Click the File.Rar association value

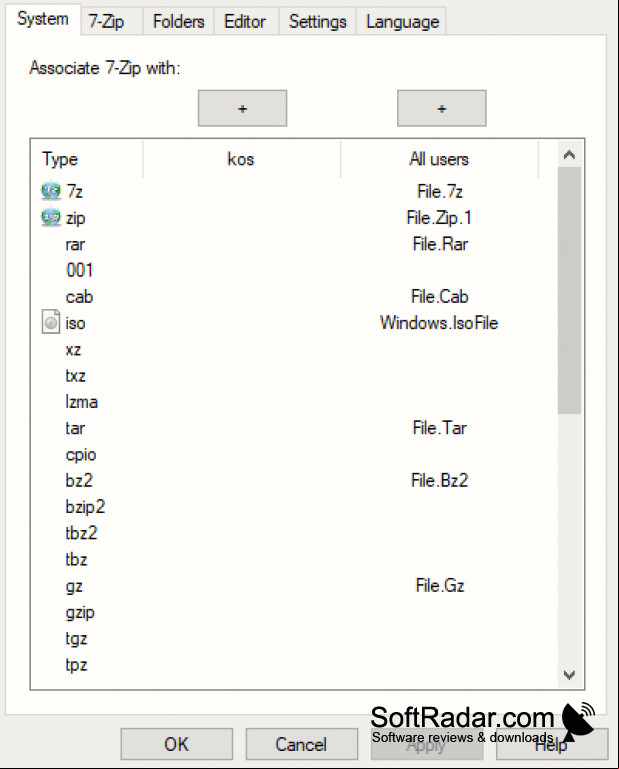point(440,244)
